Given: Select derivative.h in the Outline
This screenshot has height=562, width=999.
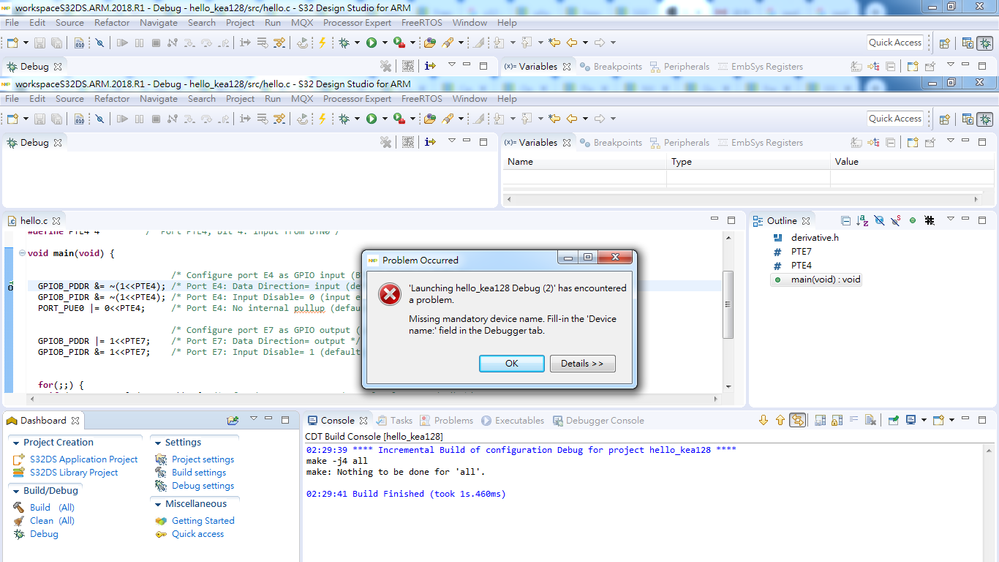Looking at the screenshot, I should coord(815,238).
